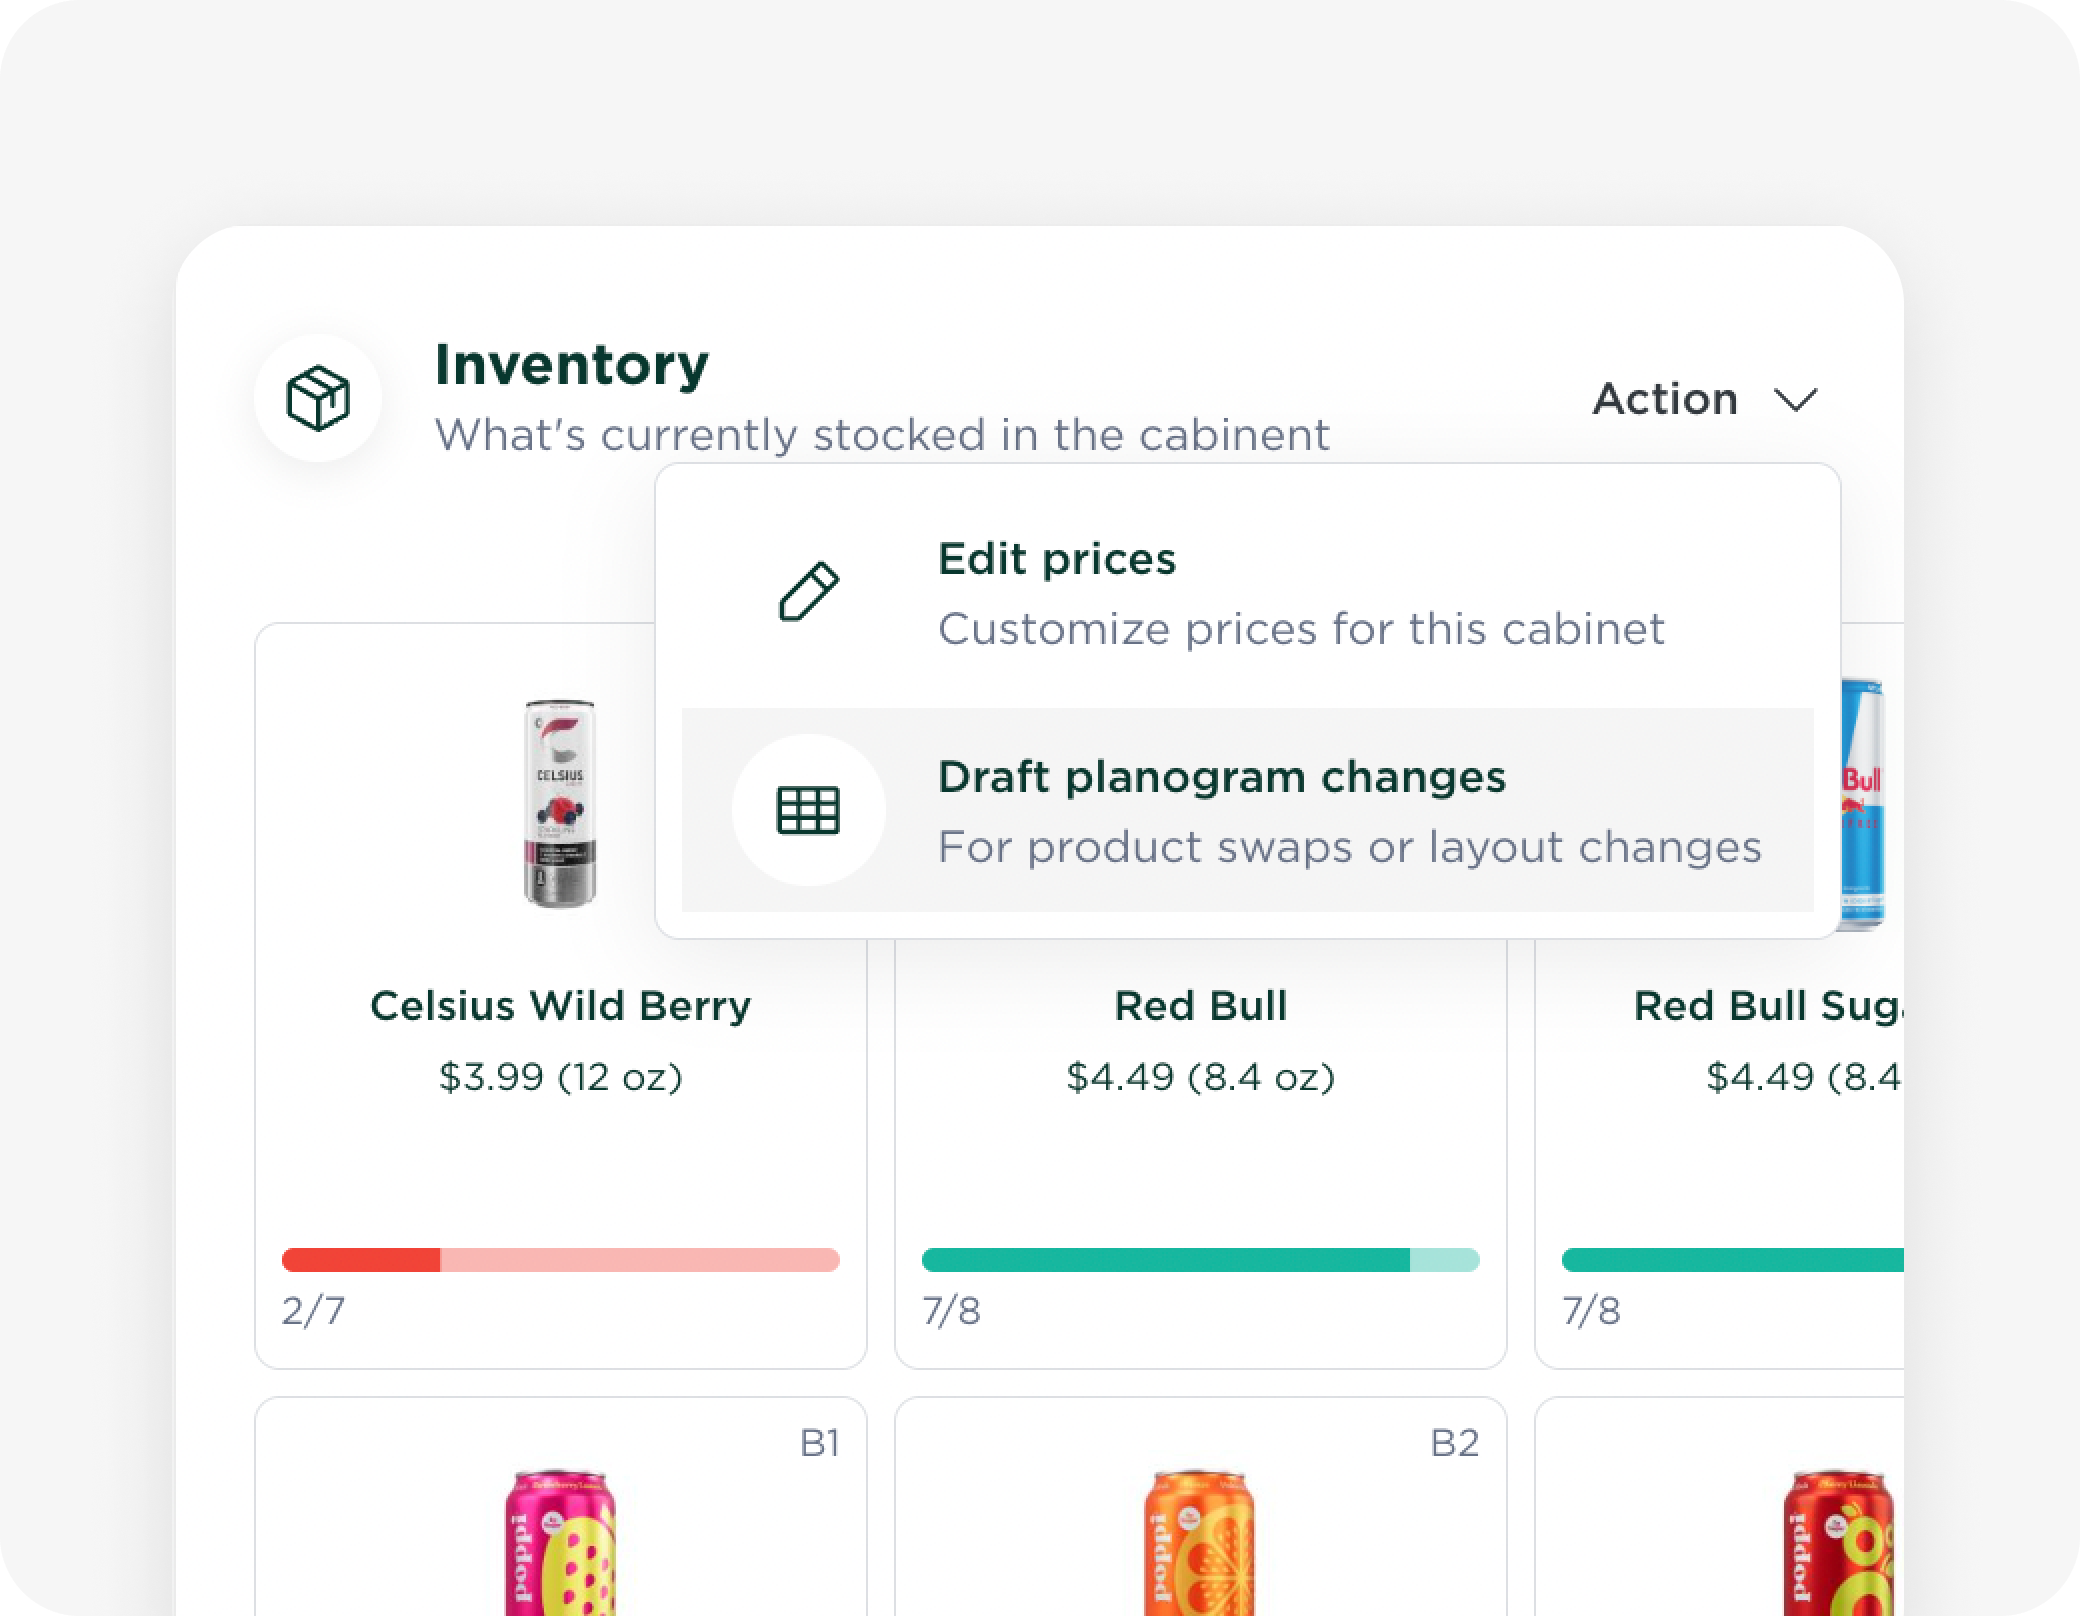Click the $3.99 (12 oz) price label
This screenshot has width=2080, height=1616.
point(560,1077)
